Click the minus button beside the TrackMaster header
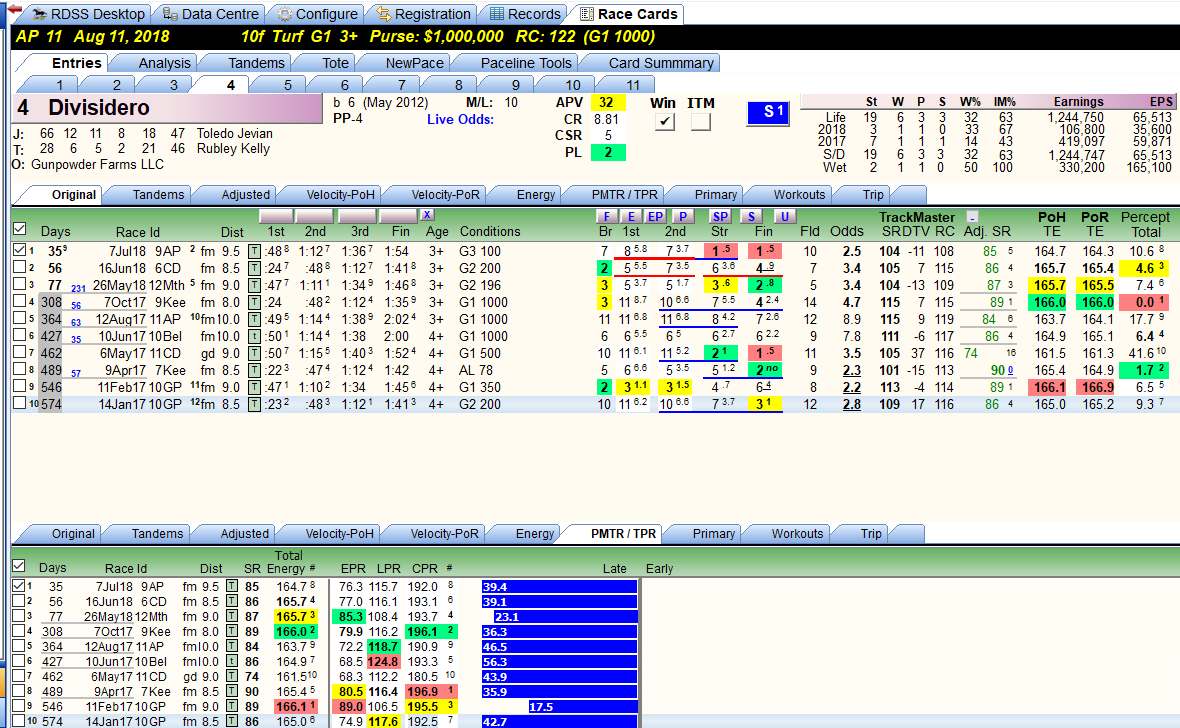The image size is (1180, 728). pyautogui.click(x=972, y=217)
